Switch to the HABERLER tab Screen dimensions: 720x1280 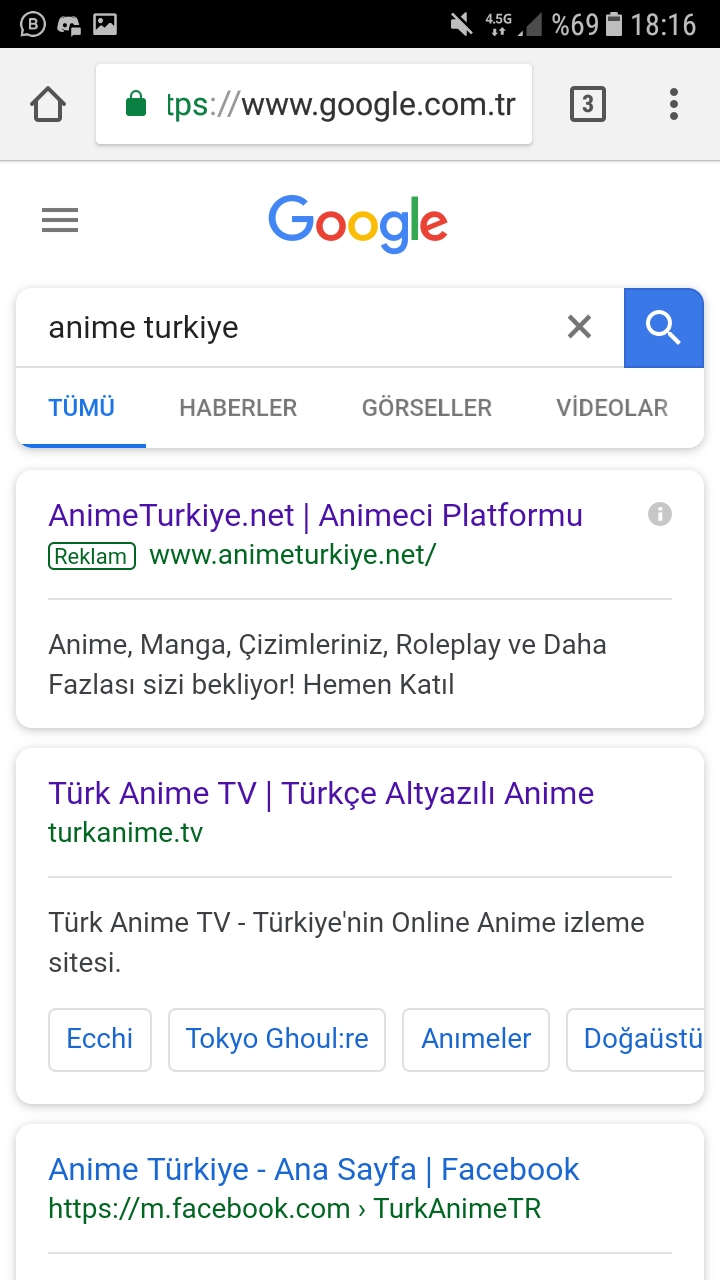coord(238,408)
